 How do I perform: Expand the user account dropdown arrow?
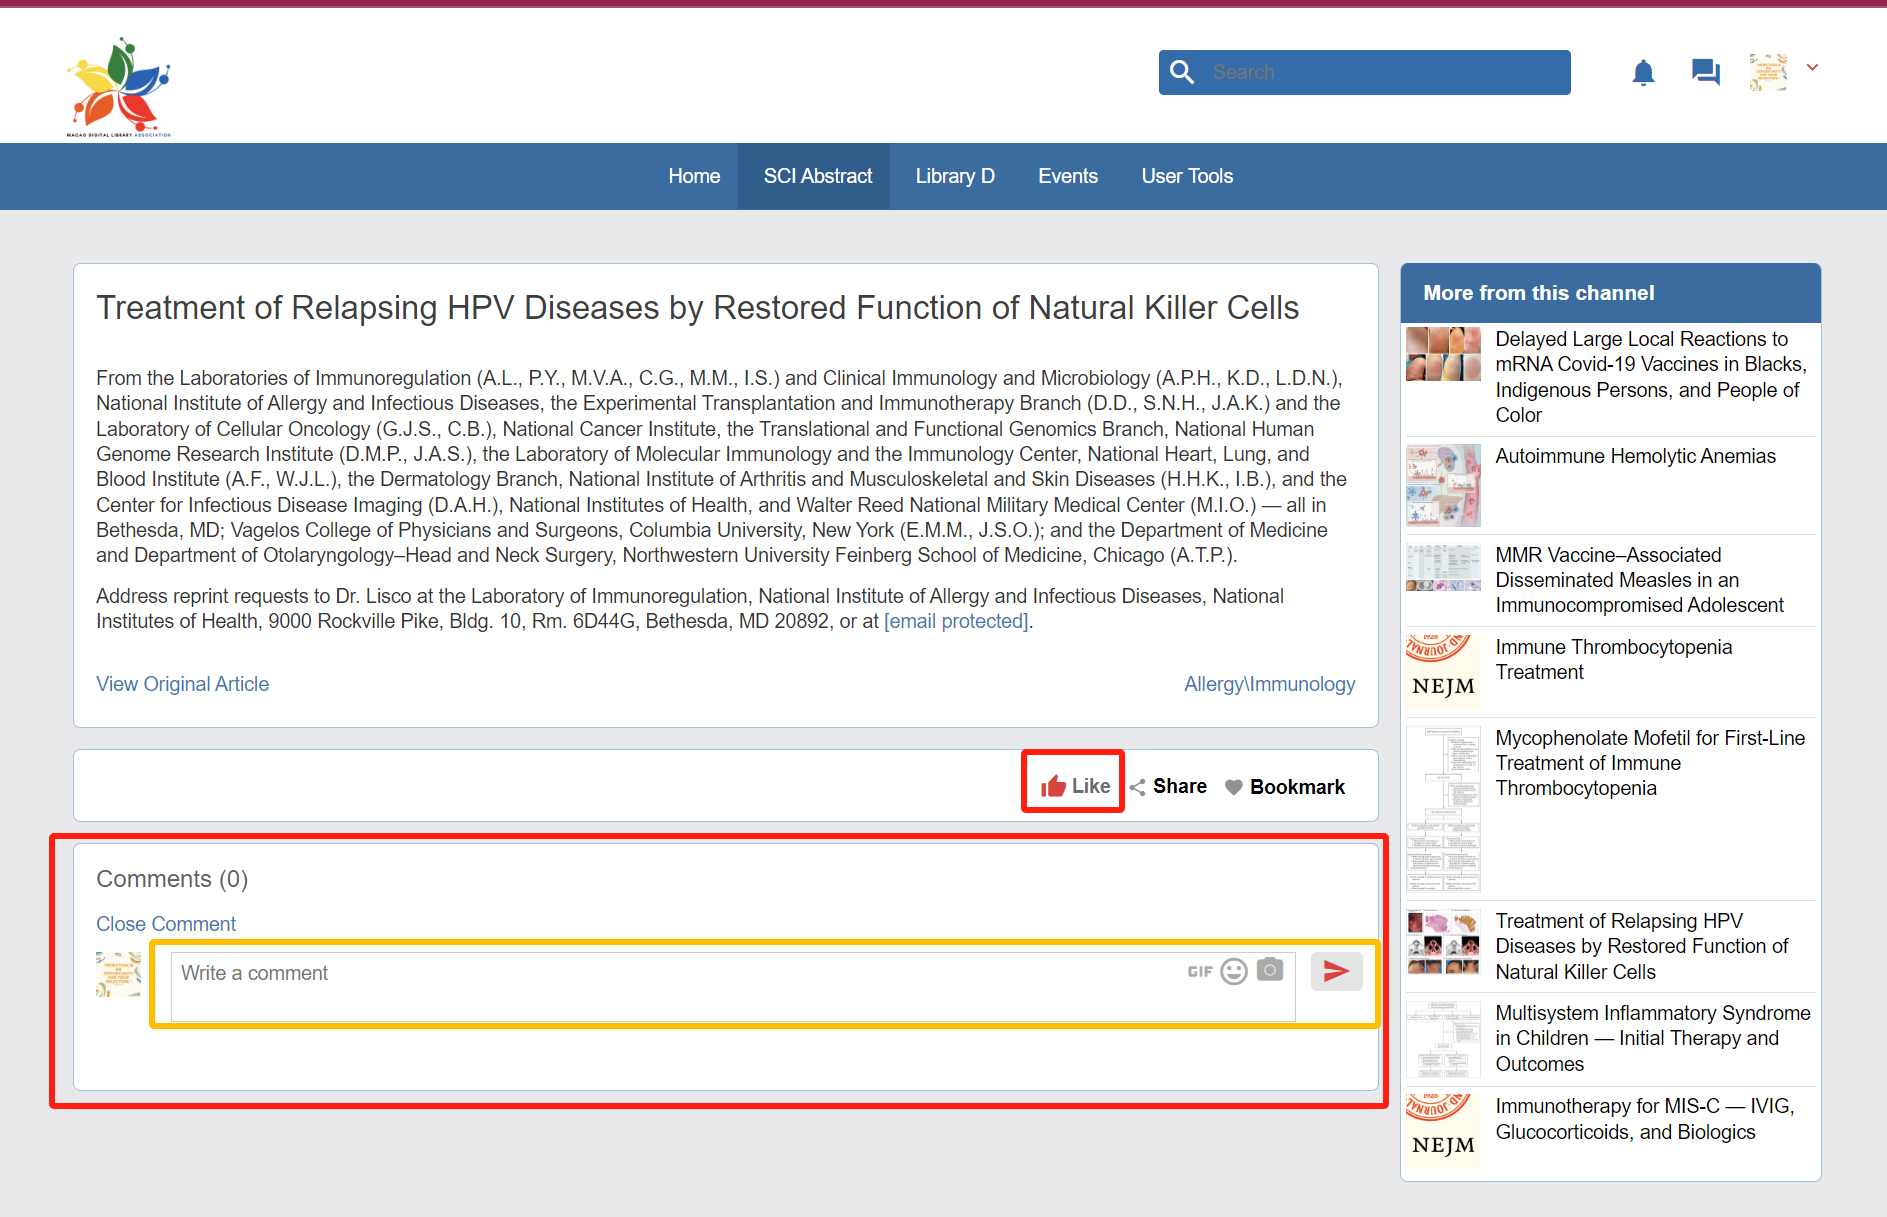[x=1812, y=68]
